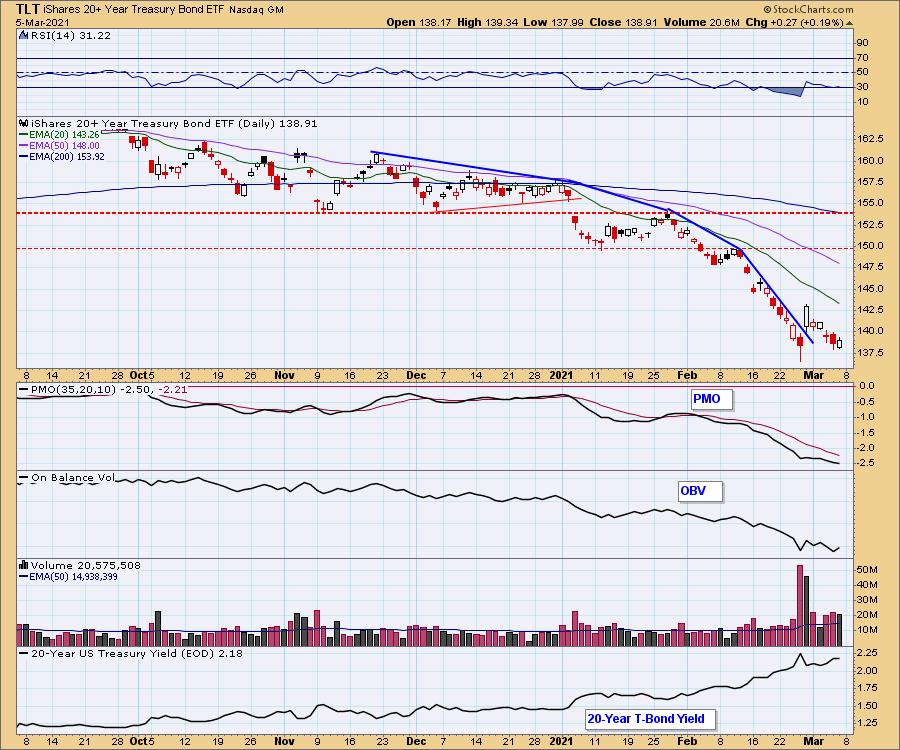Viewport: 900px width, 750px height.
Task: Click the 50M volume scale label
Action: tap(867, 570)
